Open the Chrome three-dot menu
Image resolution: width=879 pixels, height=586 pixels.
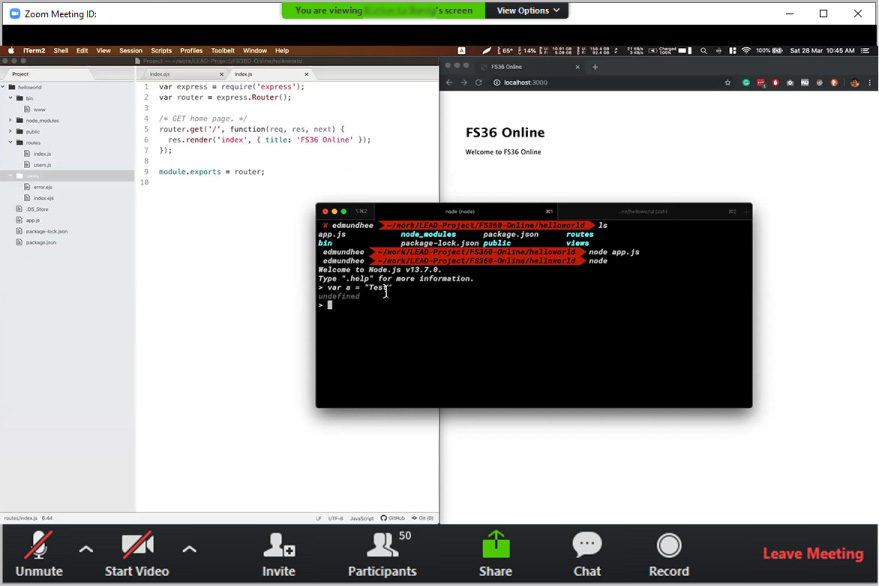869,82
